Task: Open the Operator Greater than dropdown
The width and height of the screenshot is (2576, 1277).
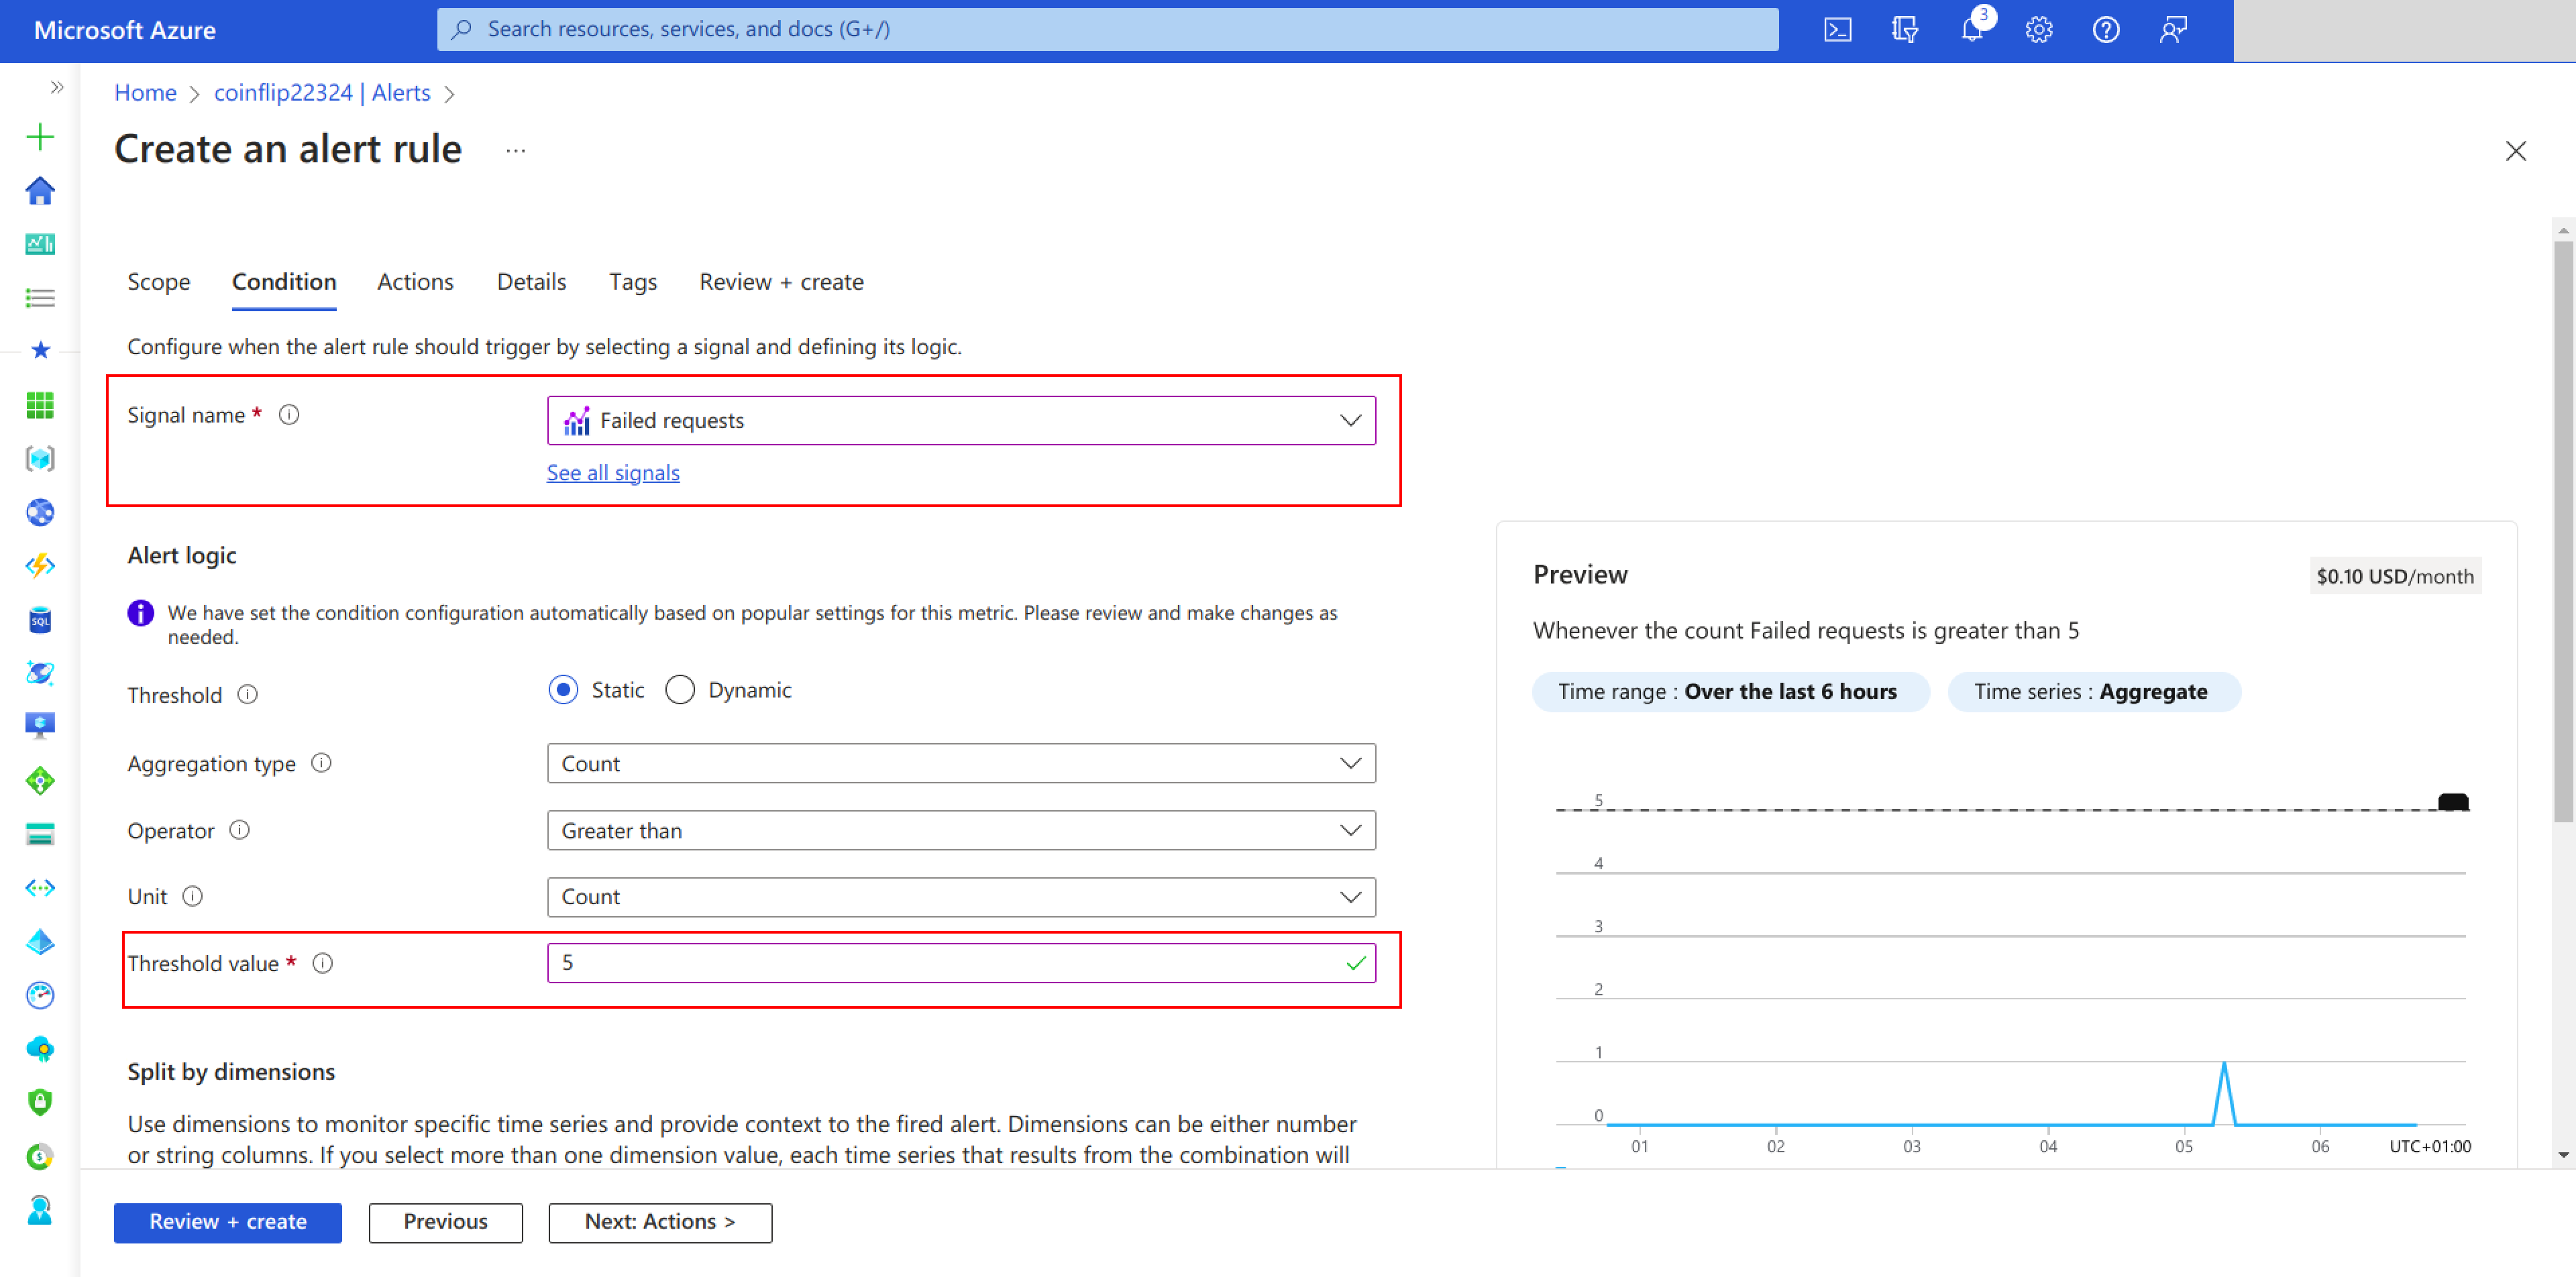Action: (x=960, y=831)
